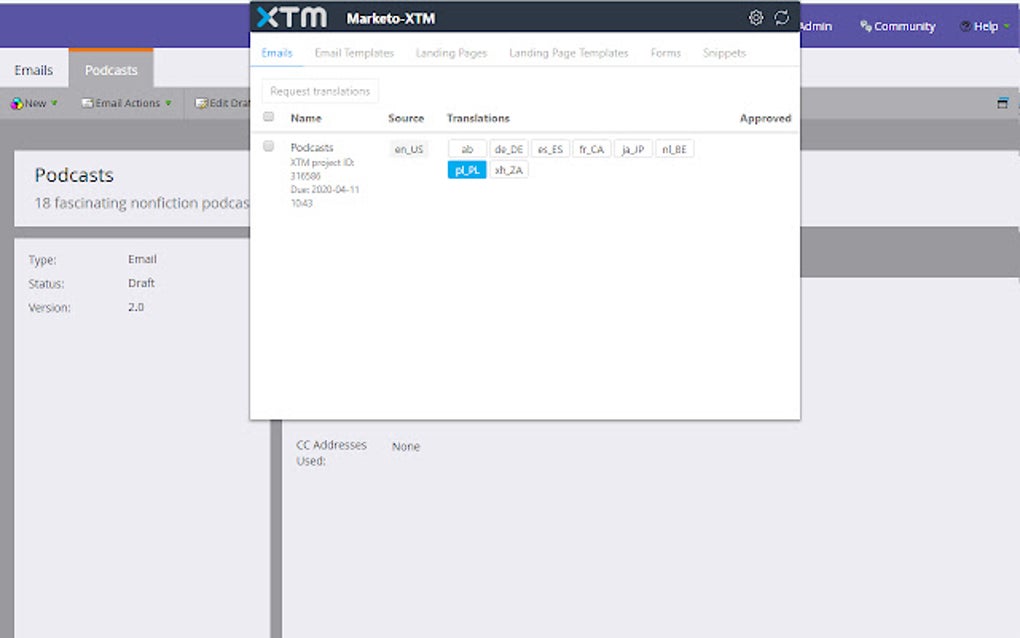Click the colorful New icon
The image size is (1020, 638).
15,102
